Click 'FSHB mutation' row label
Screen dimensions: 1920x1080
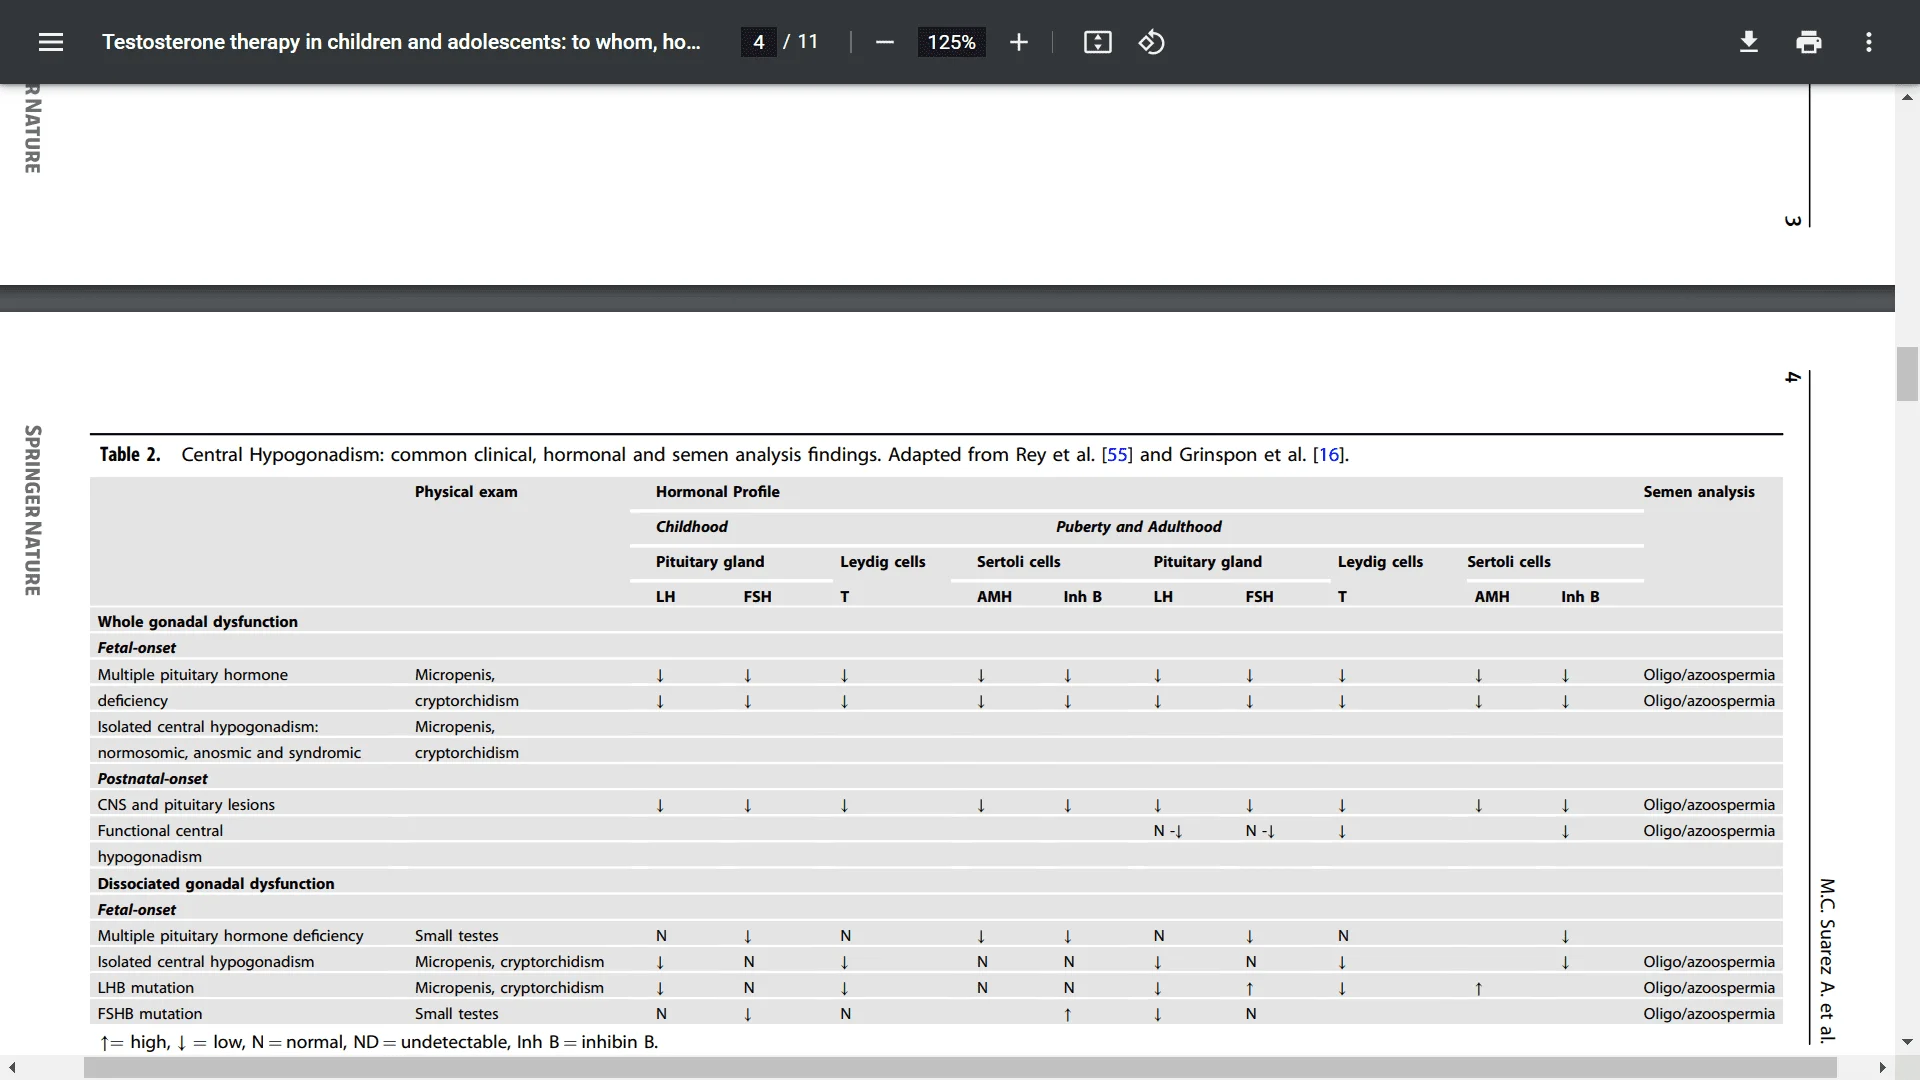149,1014
